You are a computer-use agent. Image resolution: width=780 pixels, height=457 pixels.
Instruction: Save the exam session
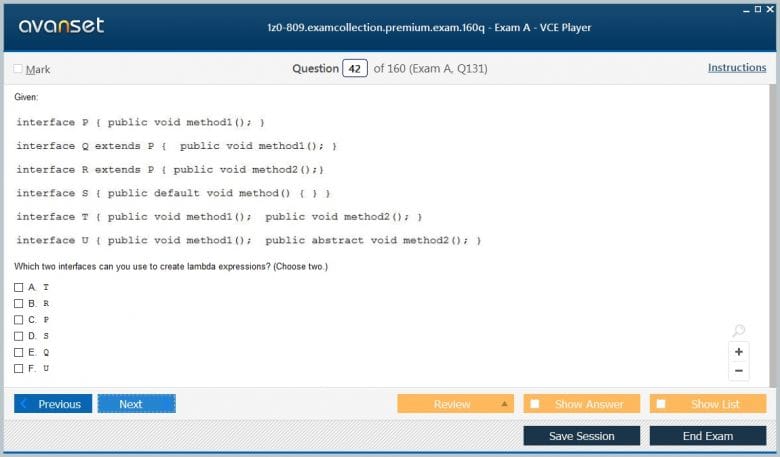pos(582,436)
